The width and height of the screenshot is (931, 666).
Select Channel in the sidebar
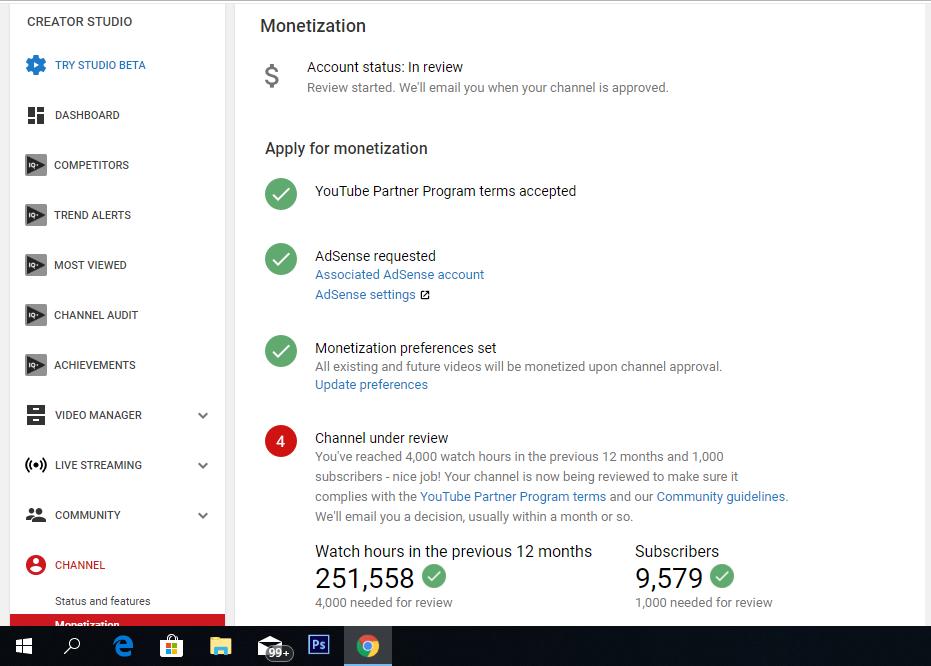pyautogui.click(x=80, y=565)
